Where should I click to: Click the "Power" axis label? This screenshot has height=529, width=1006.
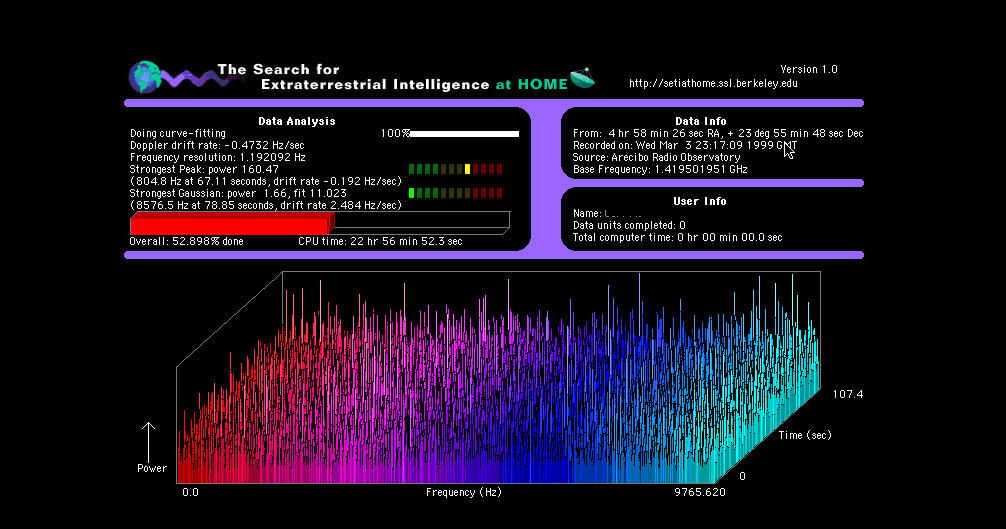point(152,469)
